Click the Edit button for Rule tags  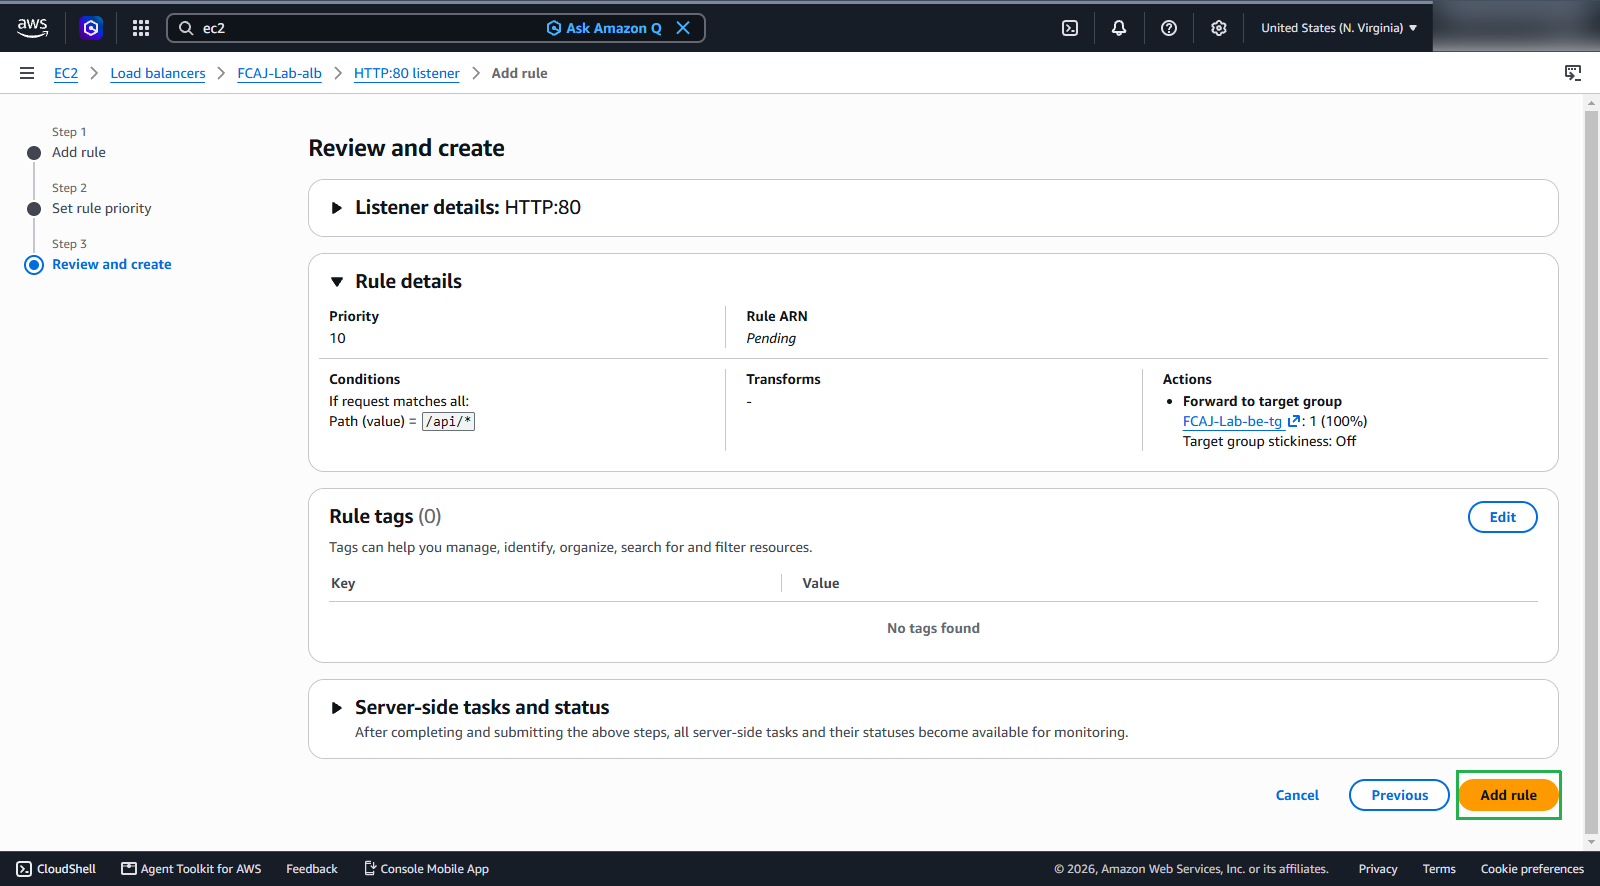pyautogui.click(x=1502, y=517)
